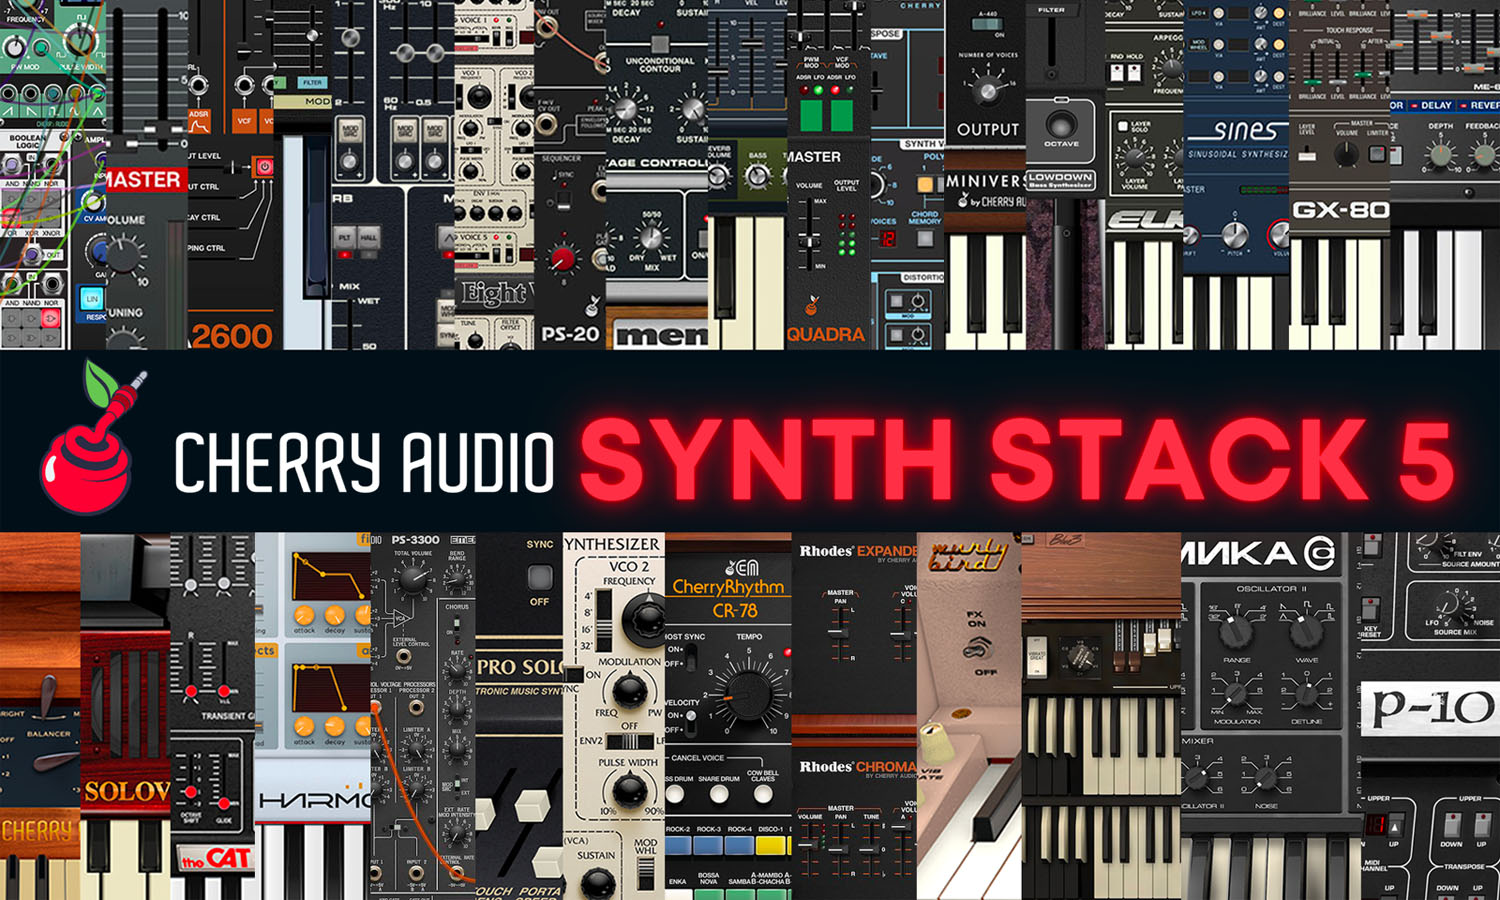
Task: Click the 'CHERRY AUDIO' banner text
Action: [x=364, y=462]
